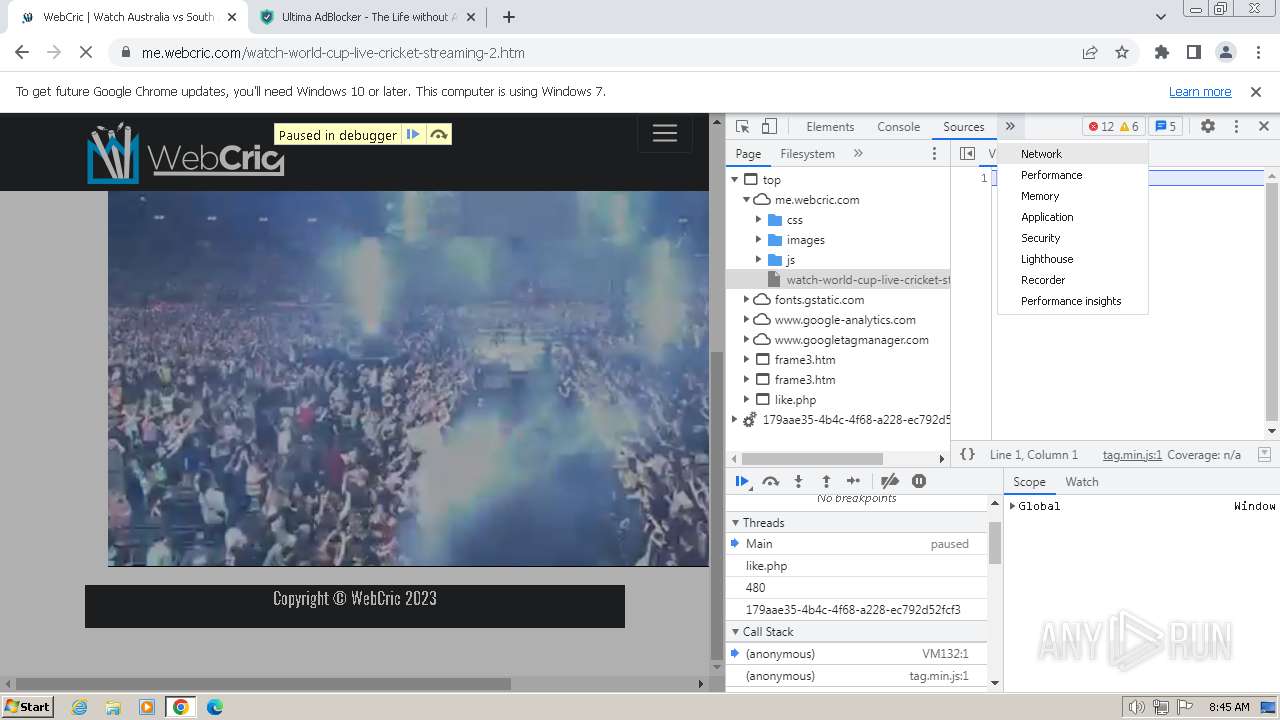
Task: Bookmark this page star icon
Action: click(1122, 53)
